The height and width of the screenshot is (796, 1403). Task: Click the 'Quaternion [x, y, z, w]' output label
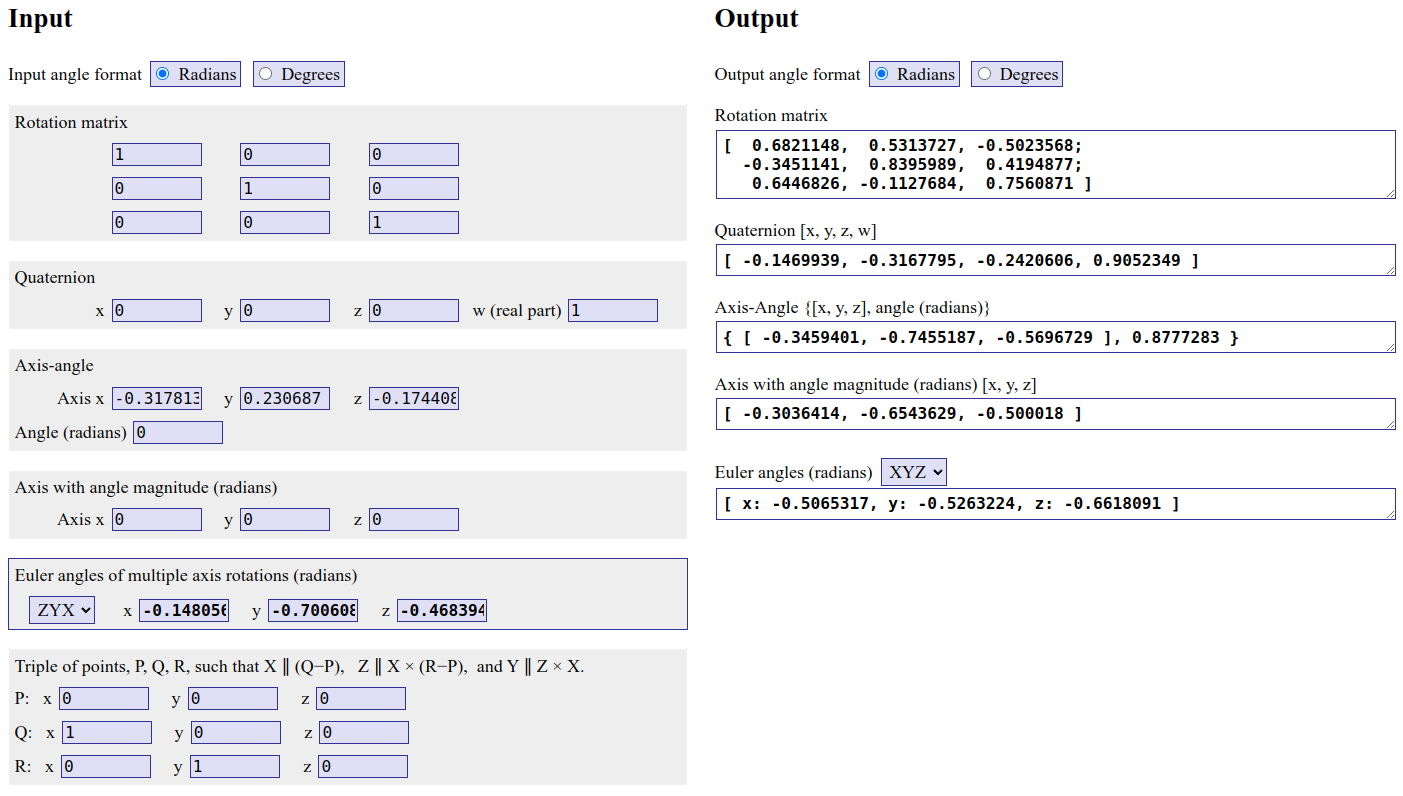click(x=796, y=230)
